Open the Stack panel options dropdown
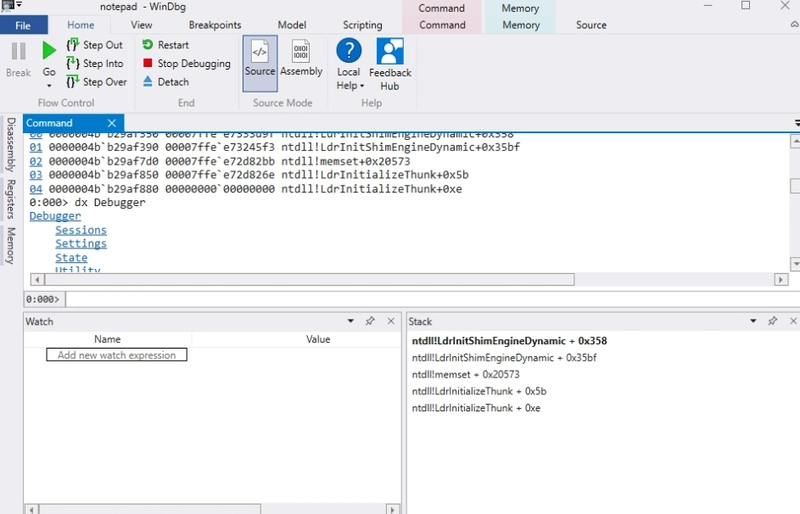The height and width of the screenshot is (514, 800). coord(753,321)
